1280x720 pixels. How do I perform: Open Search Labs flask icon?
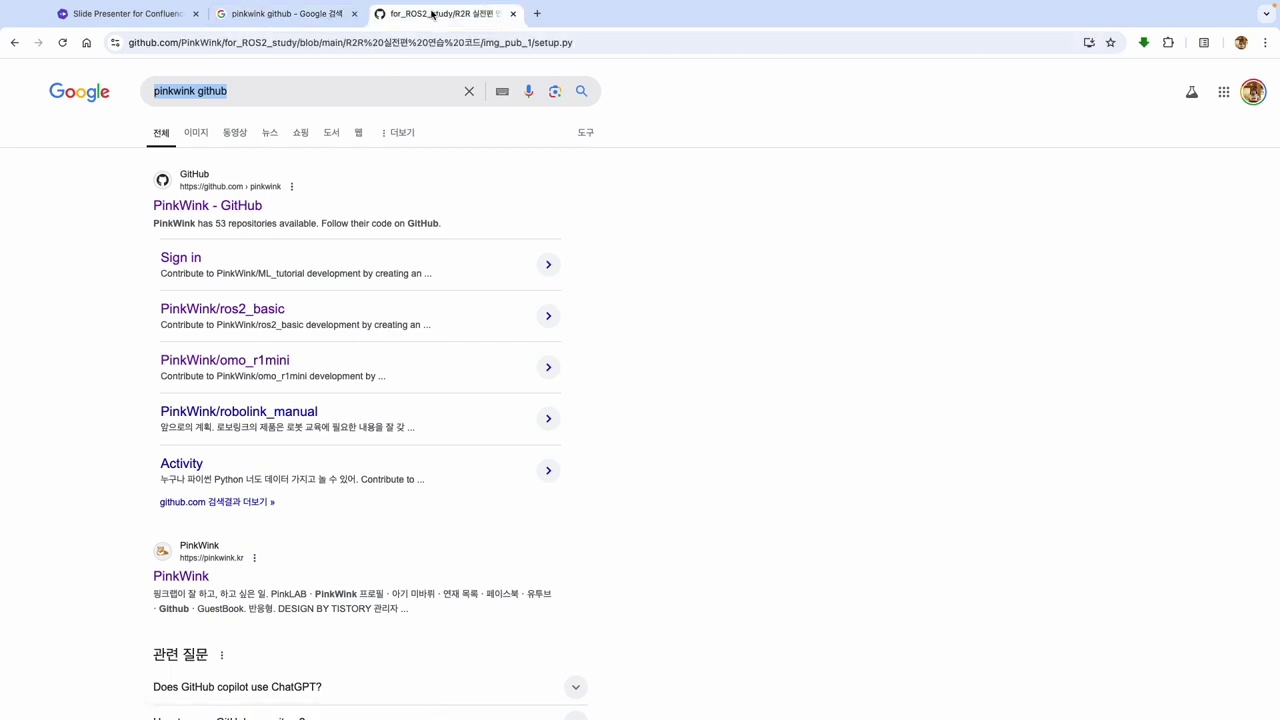pyautogui.click(x=1192, y=92)
